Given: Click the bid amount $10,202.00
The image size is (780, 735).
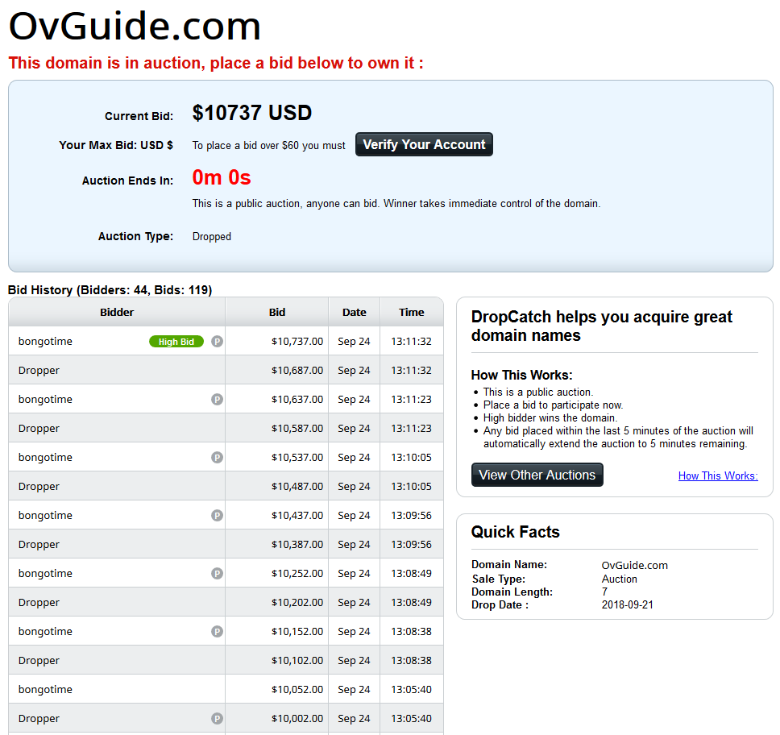Looking at the screenshot, I should (297, 603).
